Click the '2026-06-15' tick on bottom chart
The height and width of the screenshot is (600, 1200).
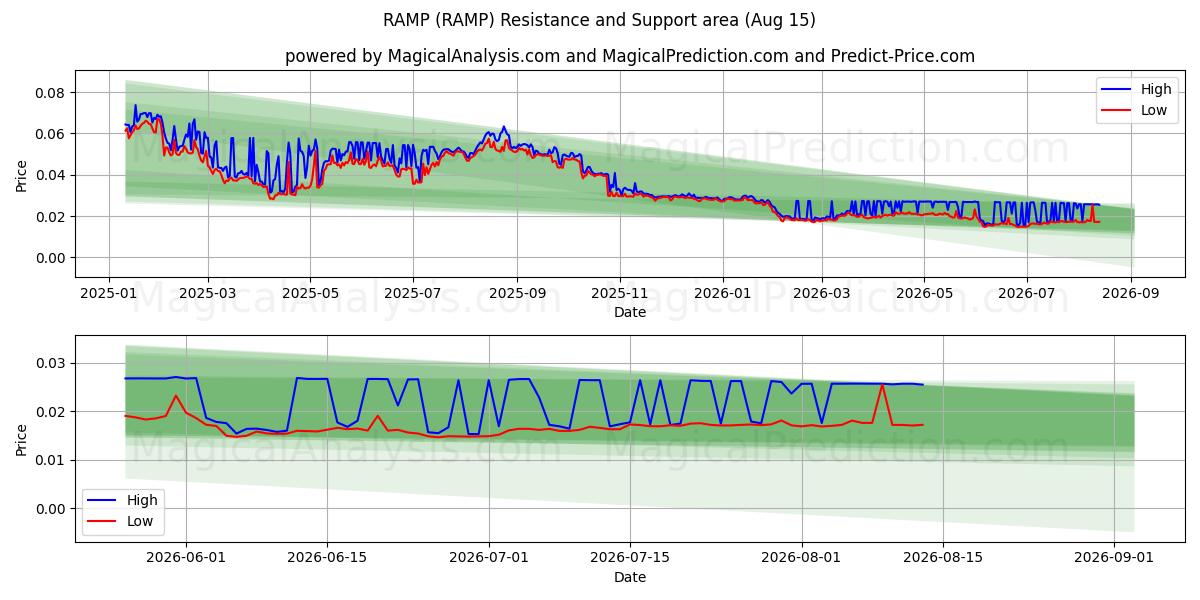[328, 558]
